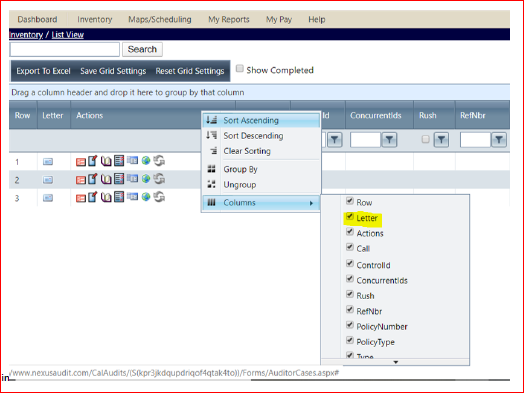Uncheck the RefNbr column checkbox

pyautogui.click(x=350, y=309)
